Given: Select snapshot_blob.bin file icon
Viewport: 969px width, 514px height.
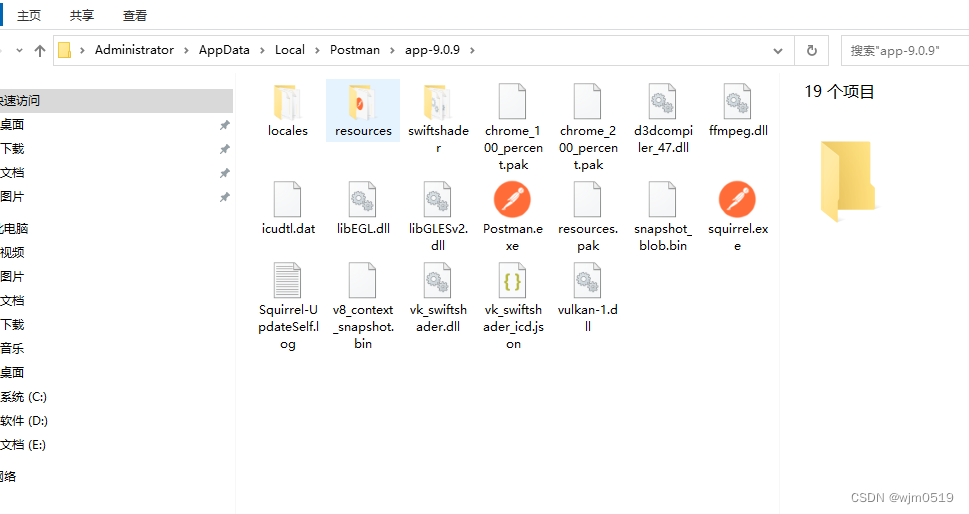Looking at the screenshot, I should (x=662, y=200).
